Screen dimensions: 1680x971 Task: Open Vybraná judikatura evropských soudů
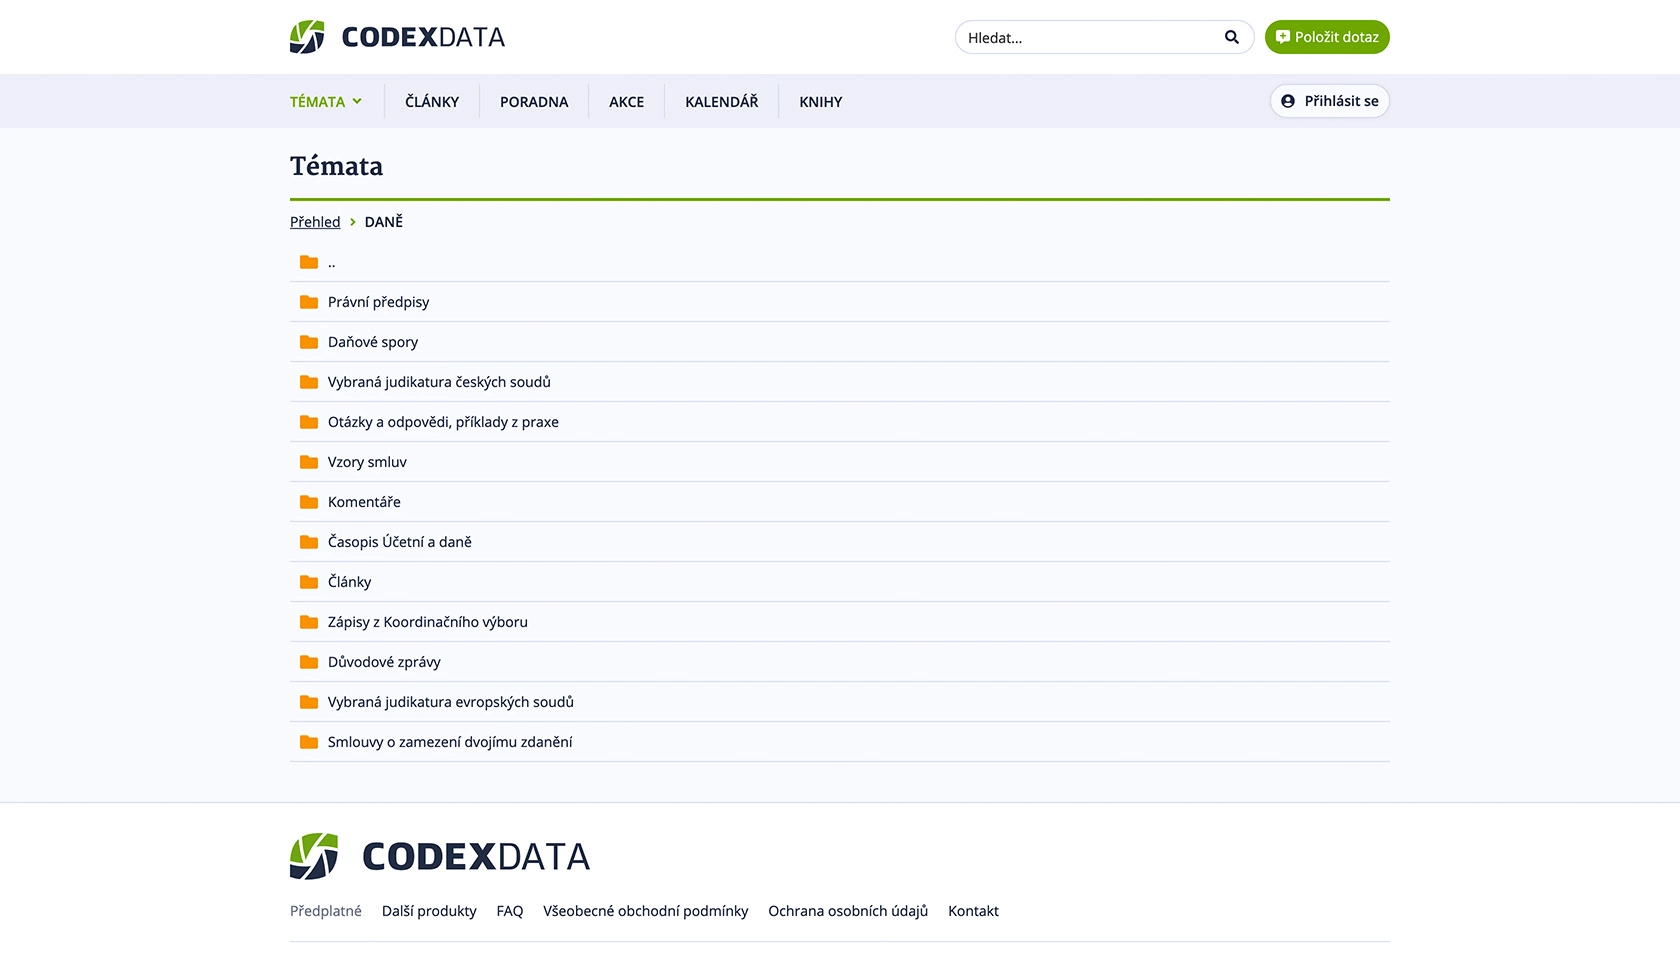[x=451, y=702]
